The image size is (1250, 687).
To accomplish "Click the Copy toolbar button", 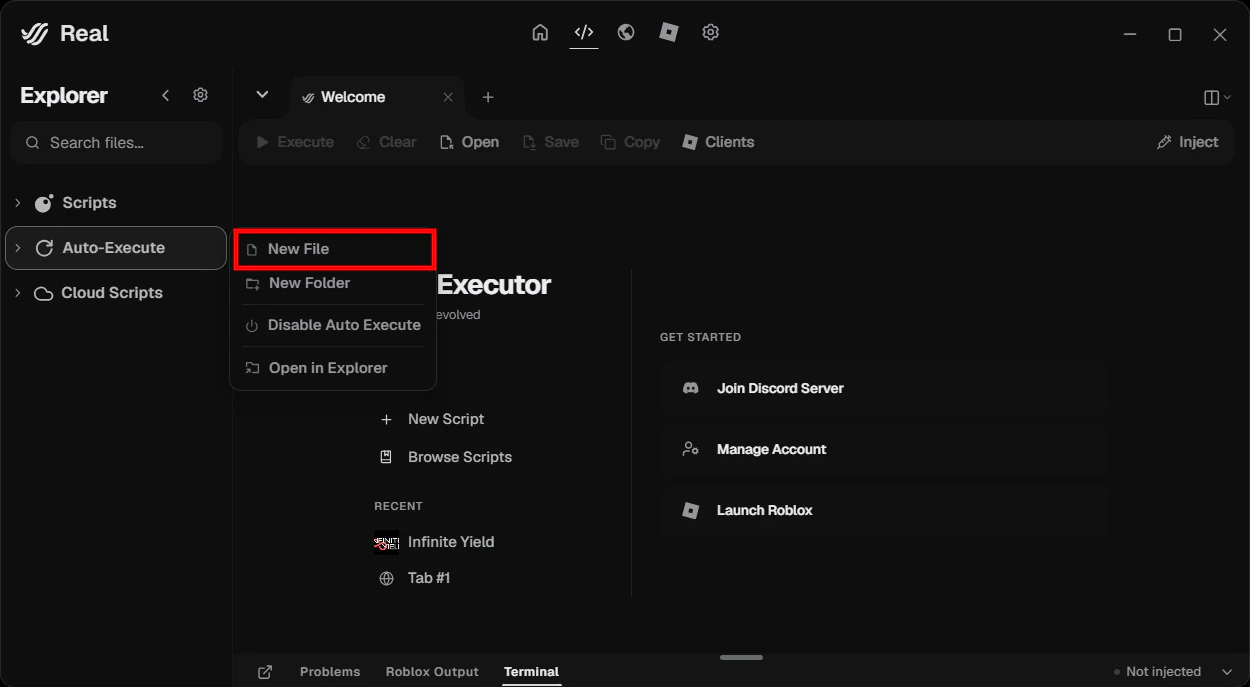I will 630,142.
